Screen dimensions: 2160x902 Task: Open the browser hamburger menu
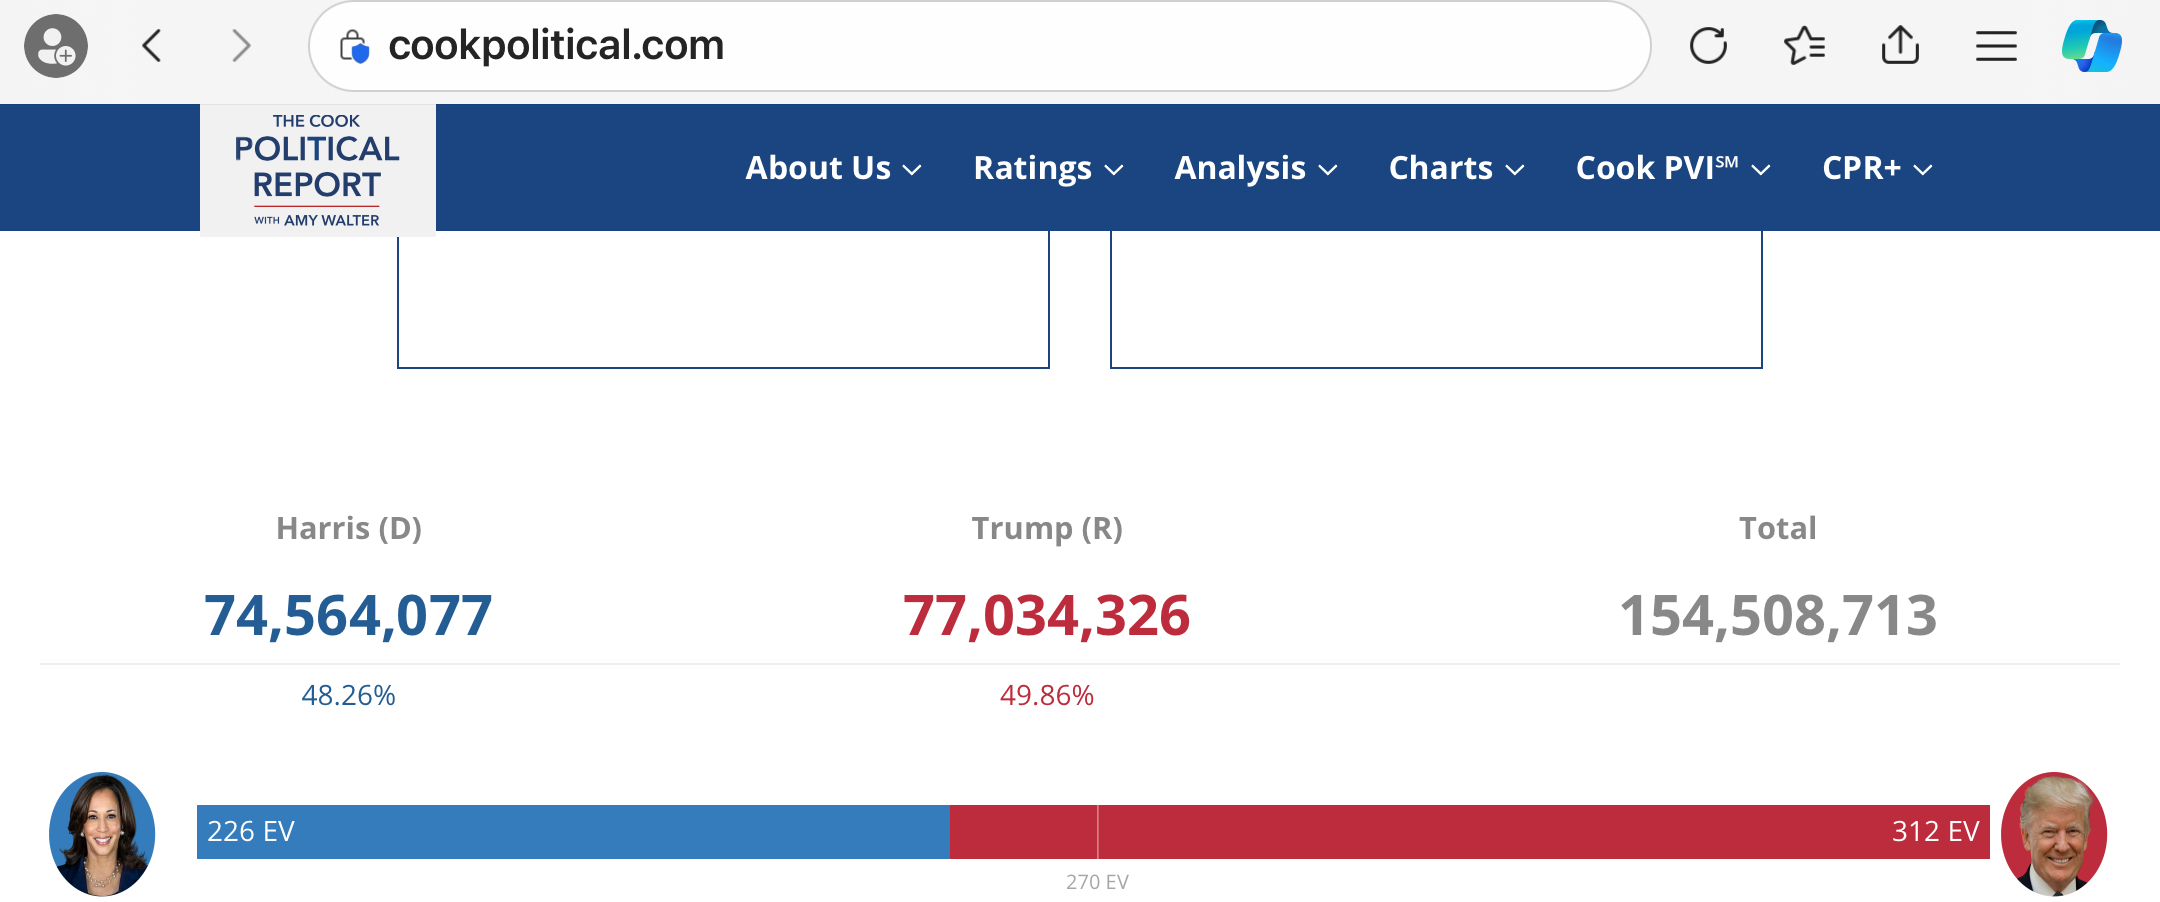pyautogui.click(x=1996, y=46)
